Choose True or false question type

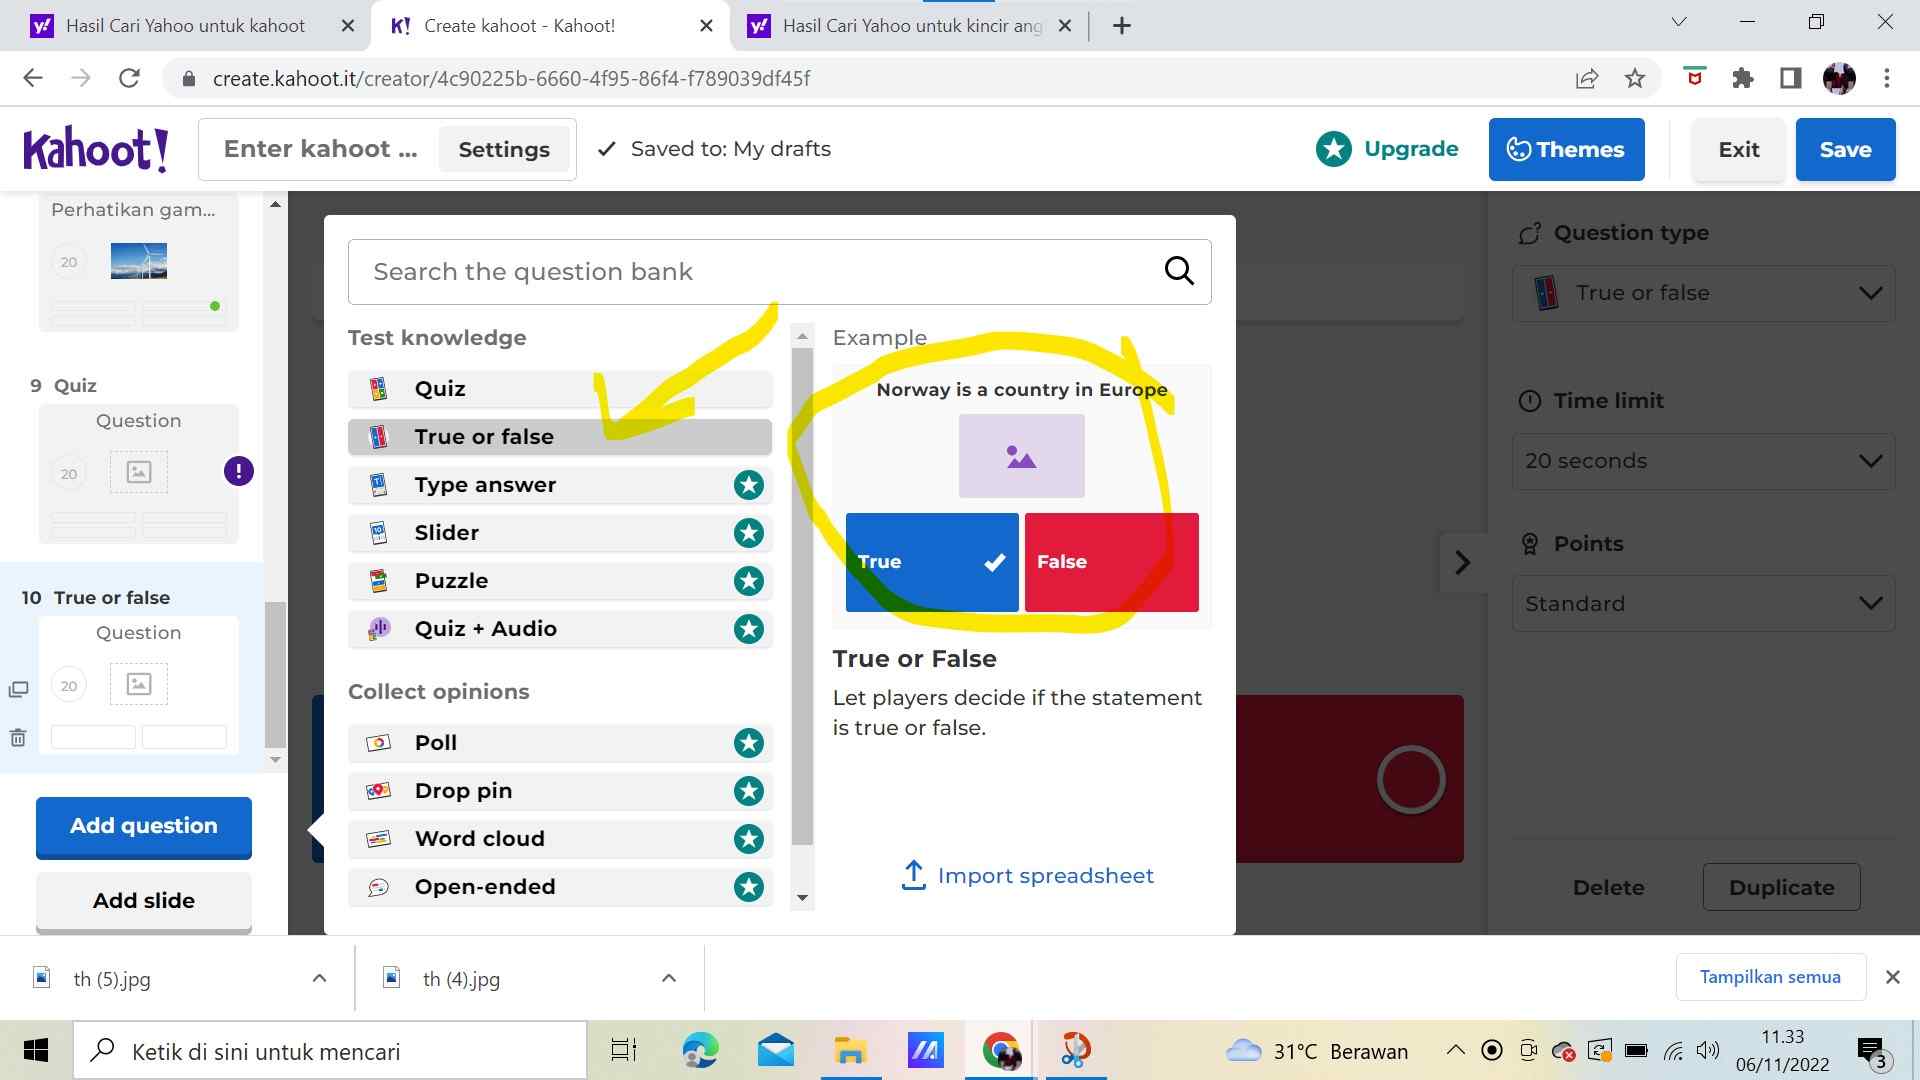(x=560, y=437)
